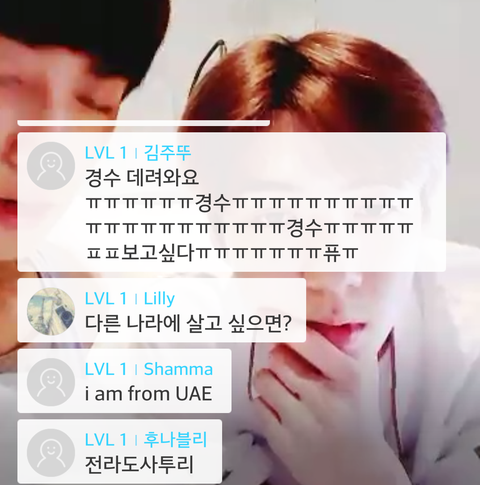Tap the comment "전라도사투리"
Screen dimensions: 480x485
click(139, 465)
